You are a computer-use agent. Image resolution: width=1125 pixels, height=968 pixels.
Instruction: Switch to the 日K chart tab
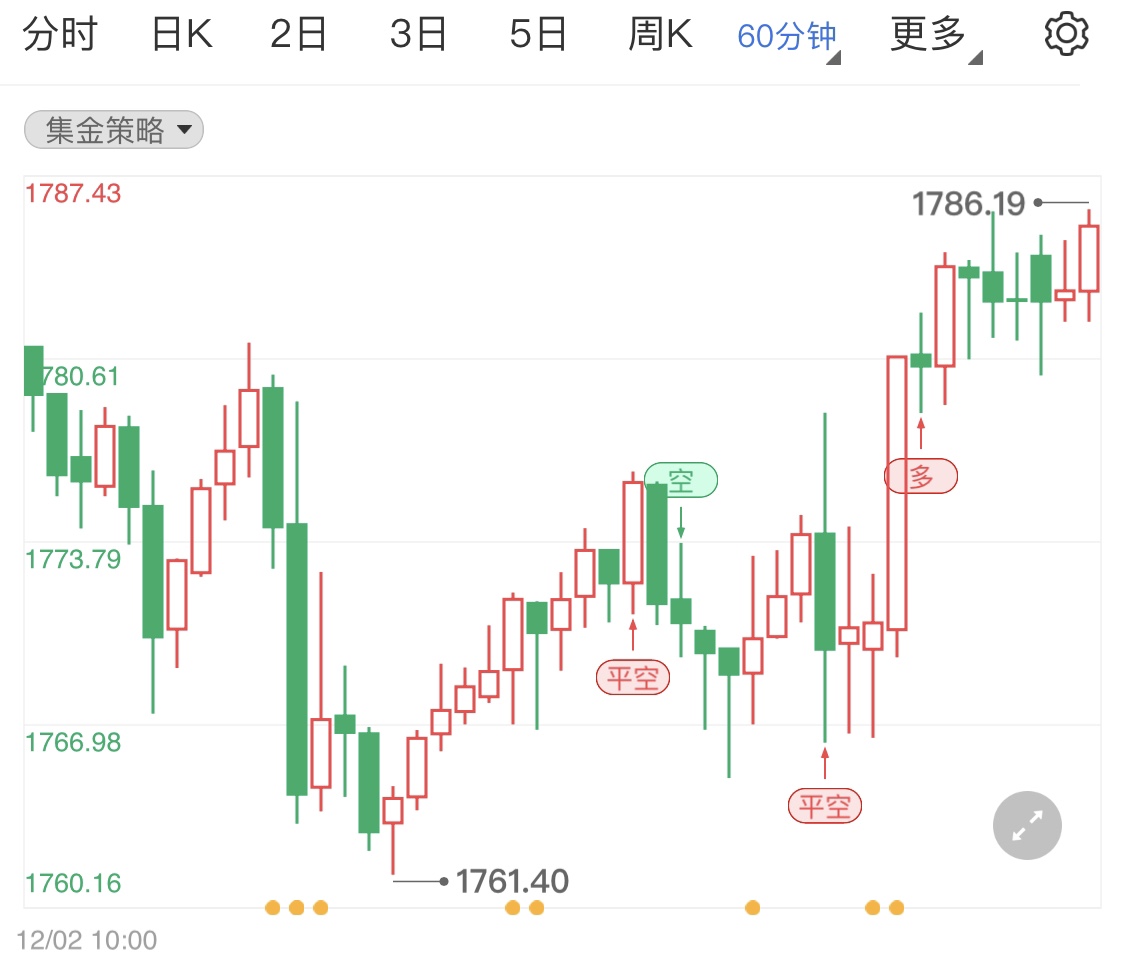coord(180,31)
